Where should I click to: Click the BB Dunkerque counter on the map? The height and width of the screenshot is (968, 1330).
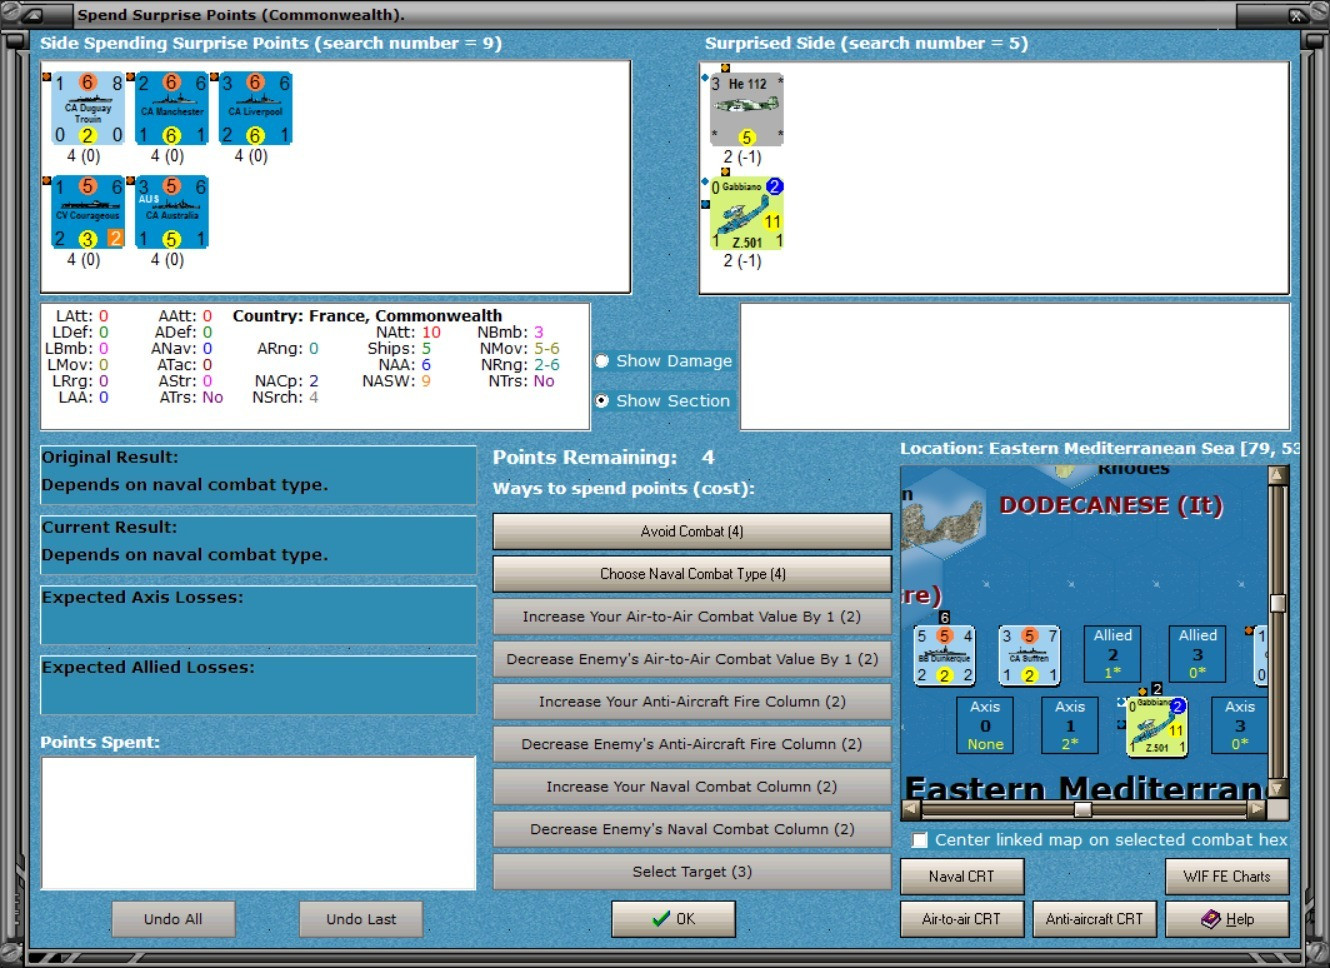[x=945, y=655]
